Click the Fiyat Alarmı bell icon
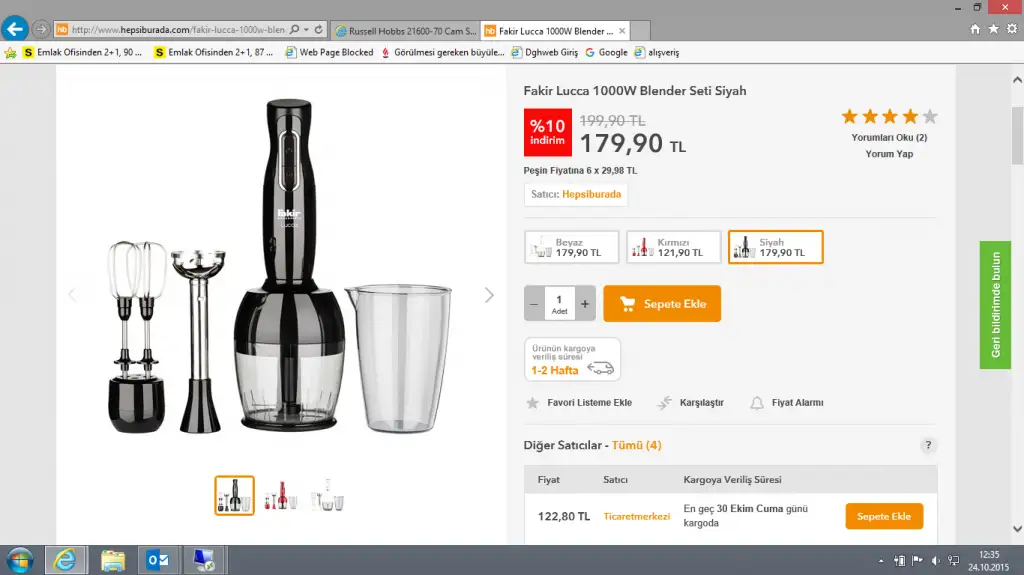1024x575 pixels. (x=757, y=403)
